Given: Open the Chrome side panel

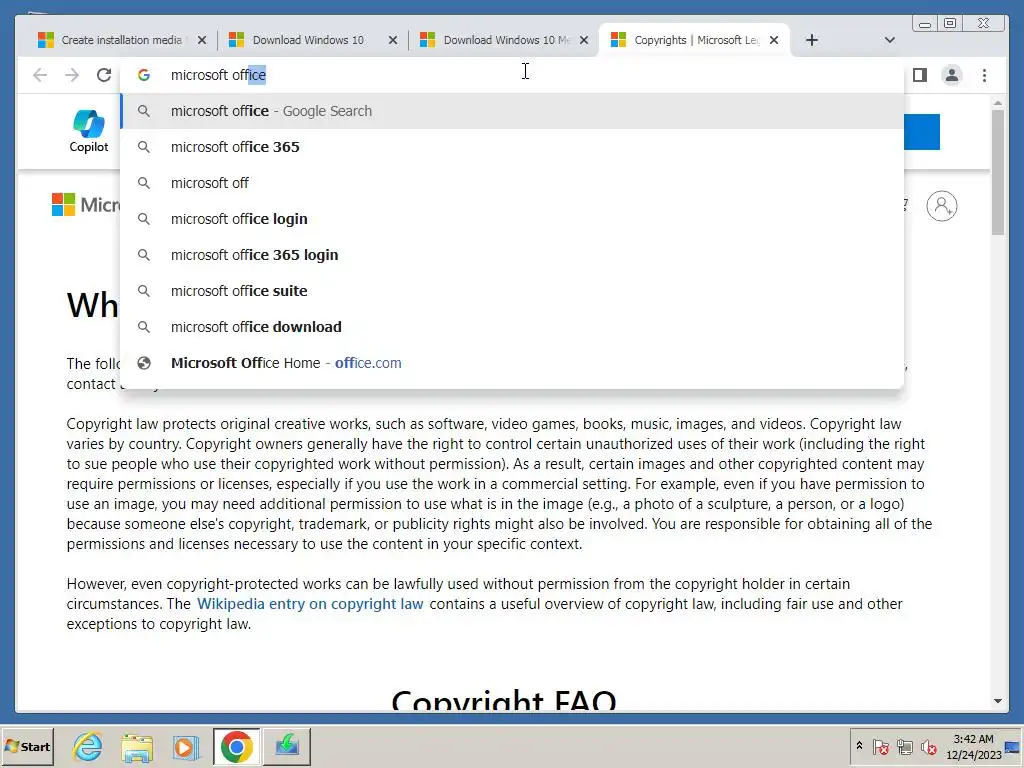Looking at the screenshot, I should (x=920, y=75).
